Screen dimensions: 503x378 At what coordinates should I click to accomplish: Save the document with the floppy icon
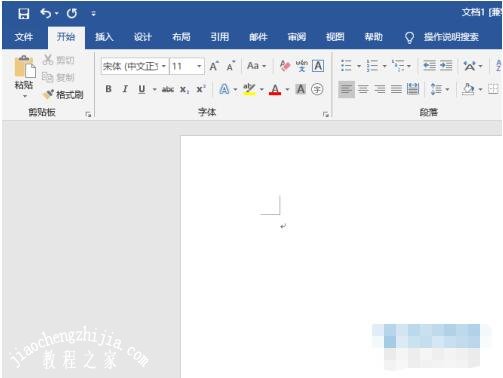(24, 14)
